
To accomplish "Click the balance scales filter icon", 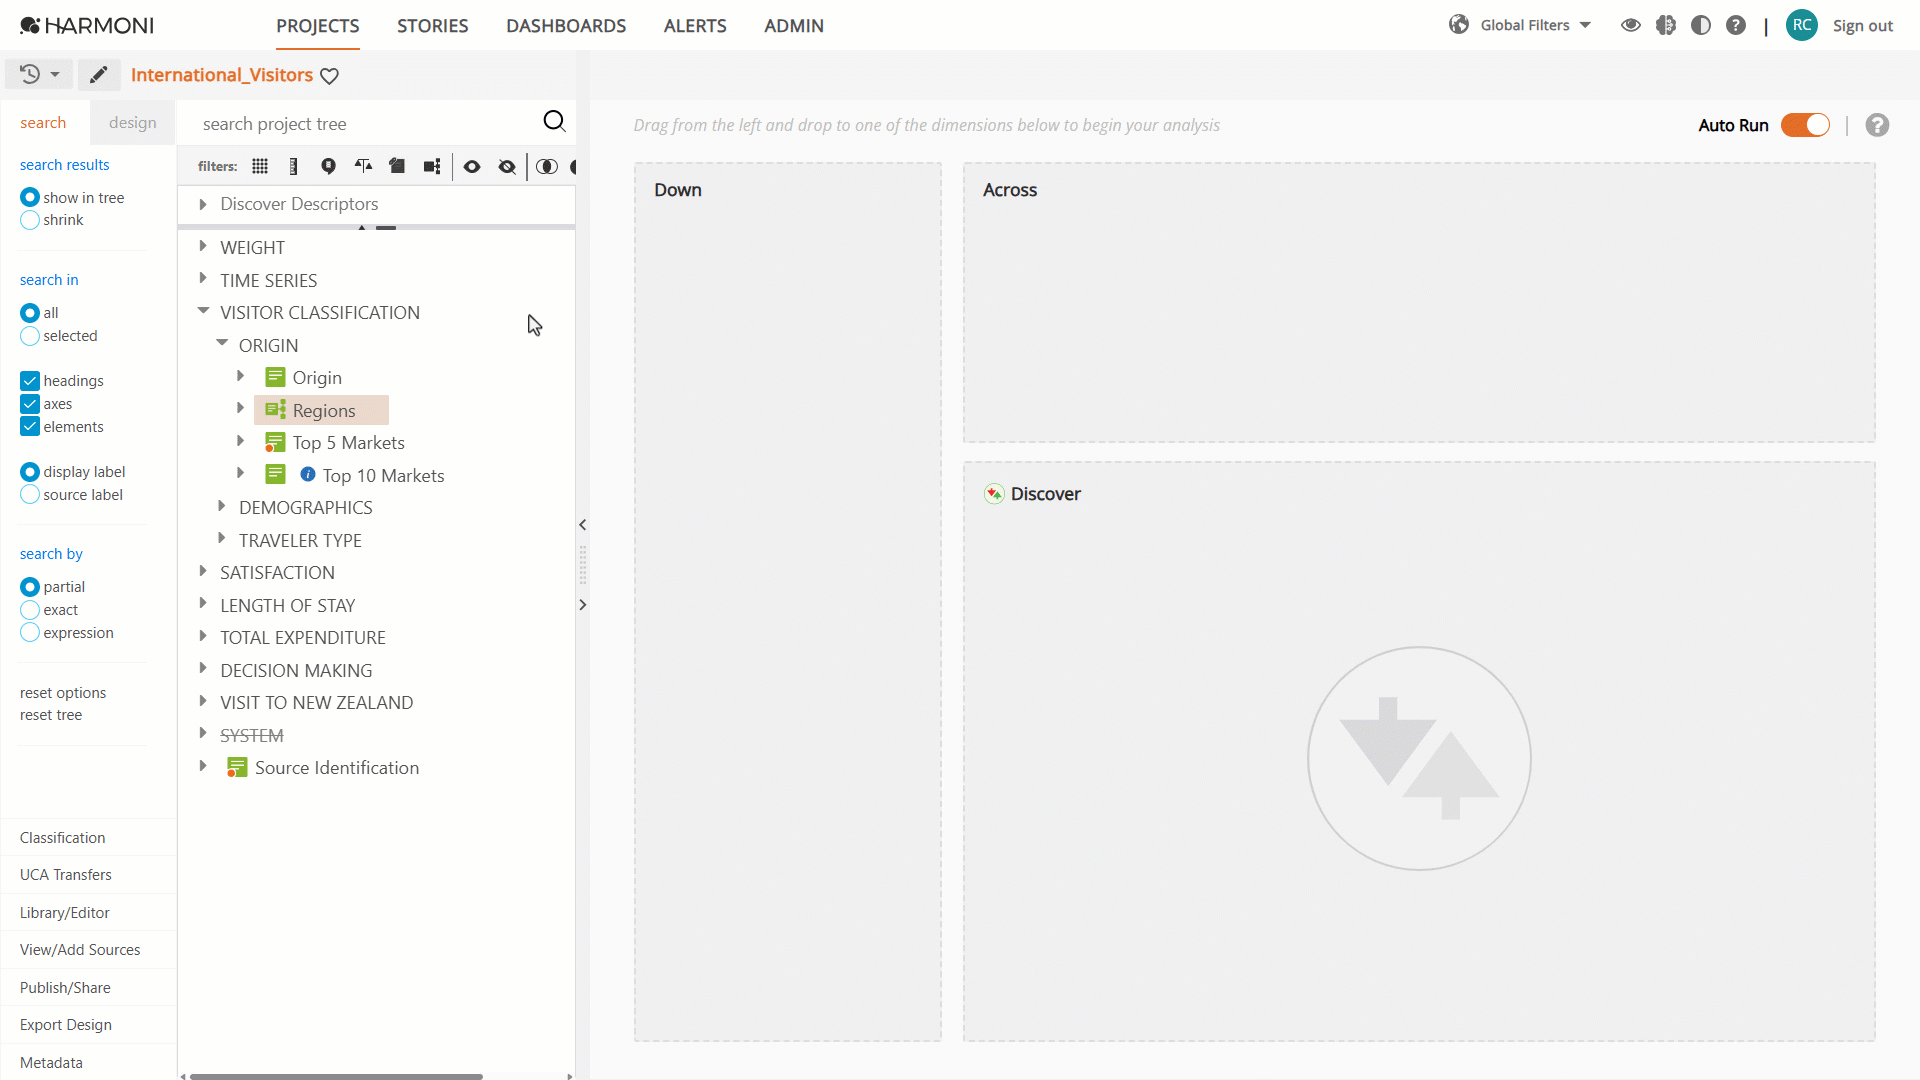I will point(363,167).
